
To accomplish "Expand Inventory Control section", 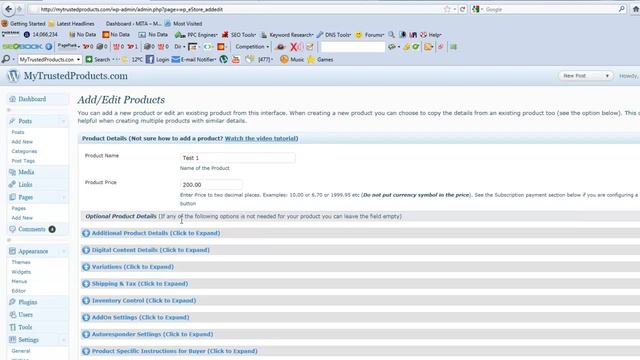I will pos(144,300).
